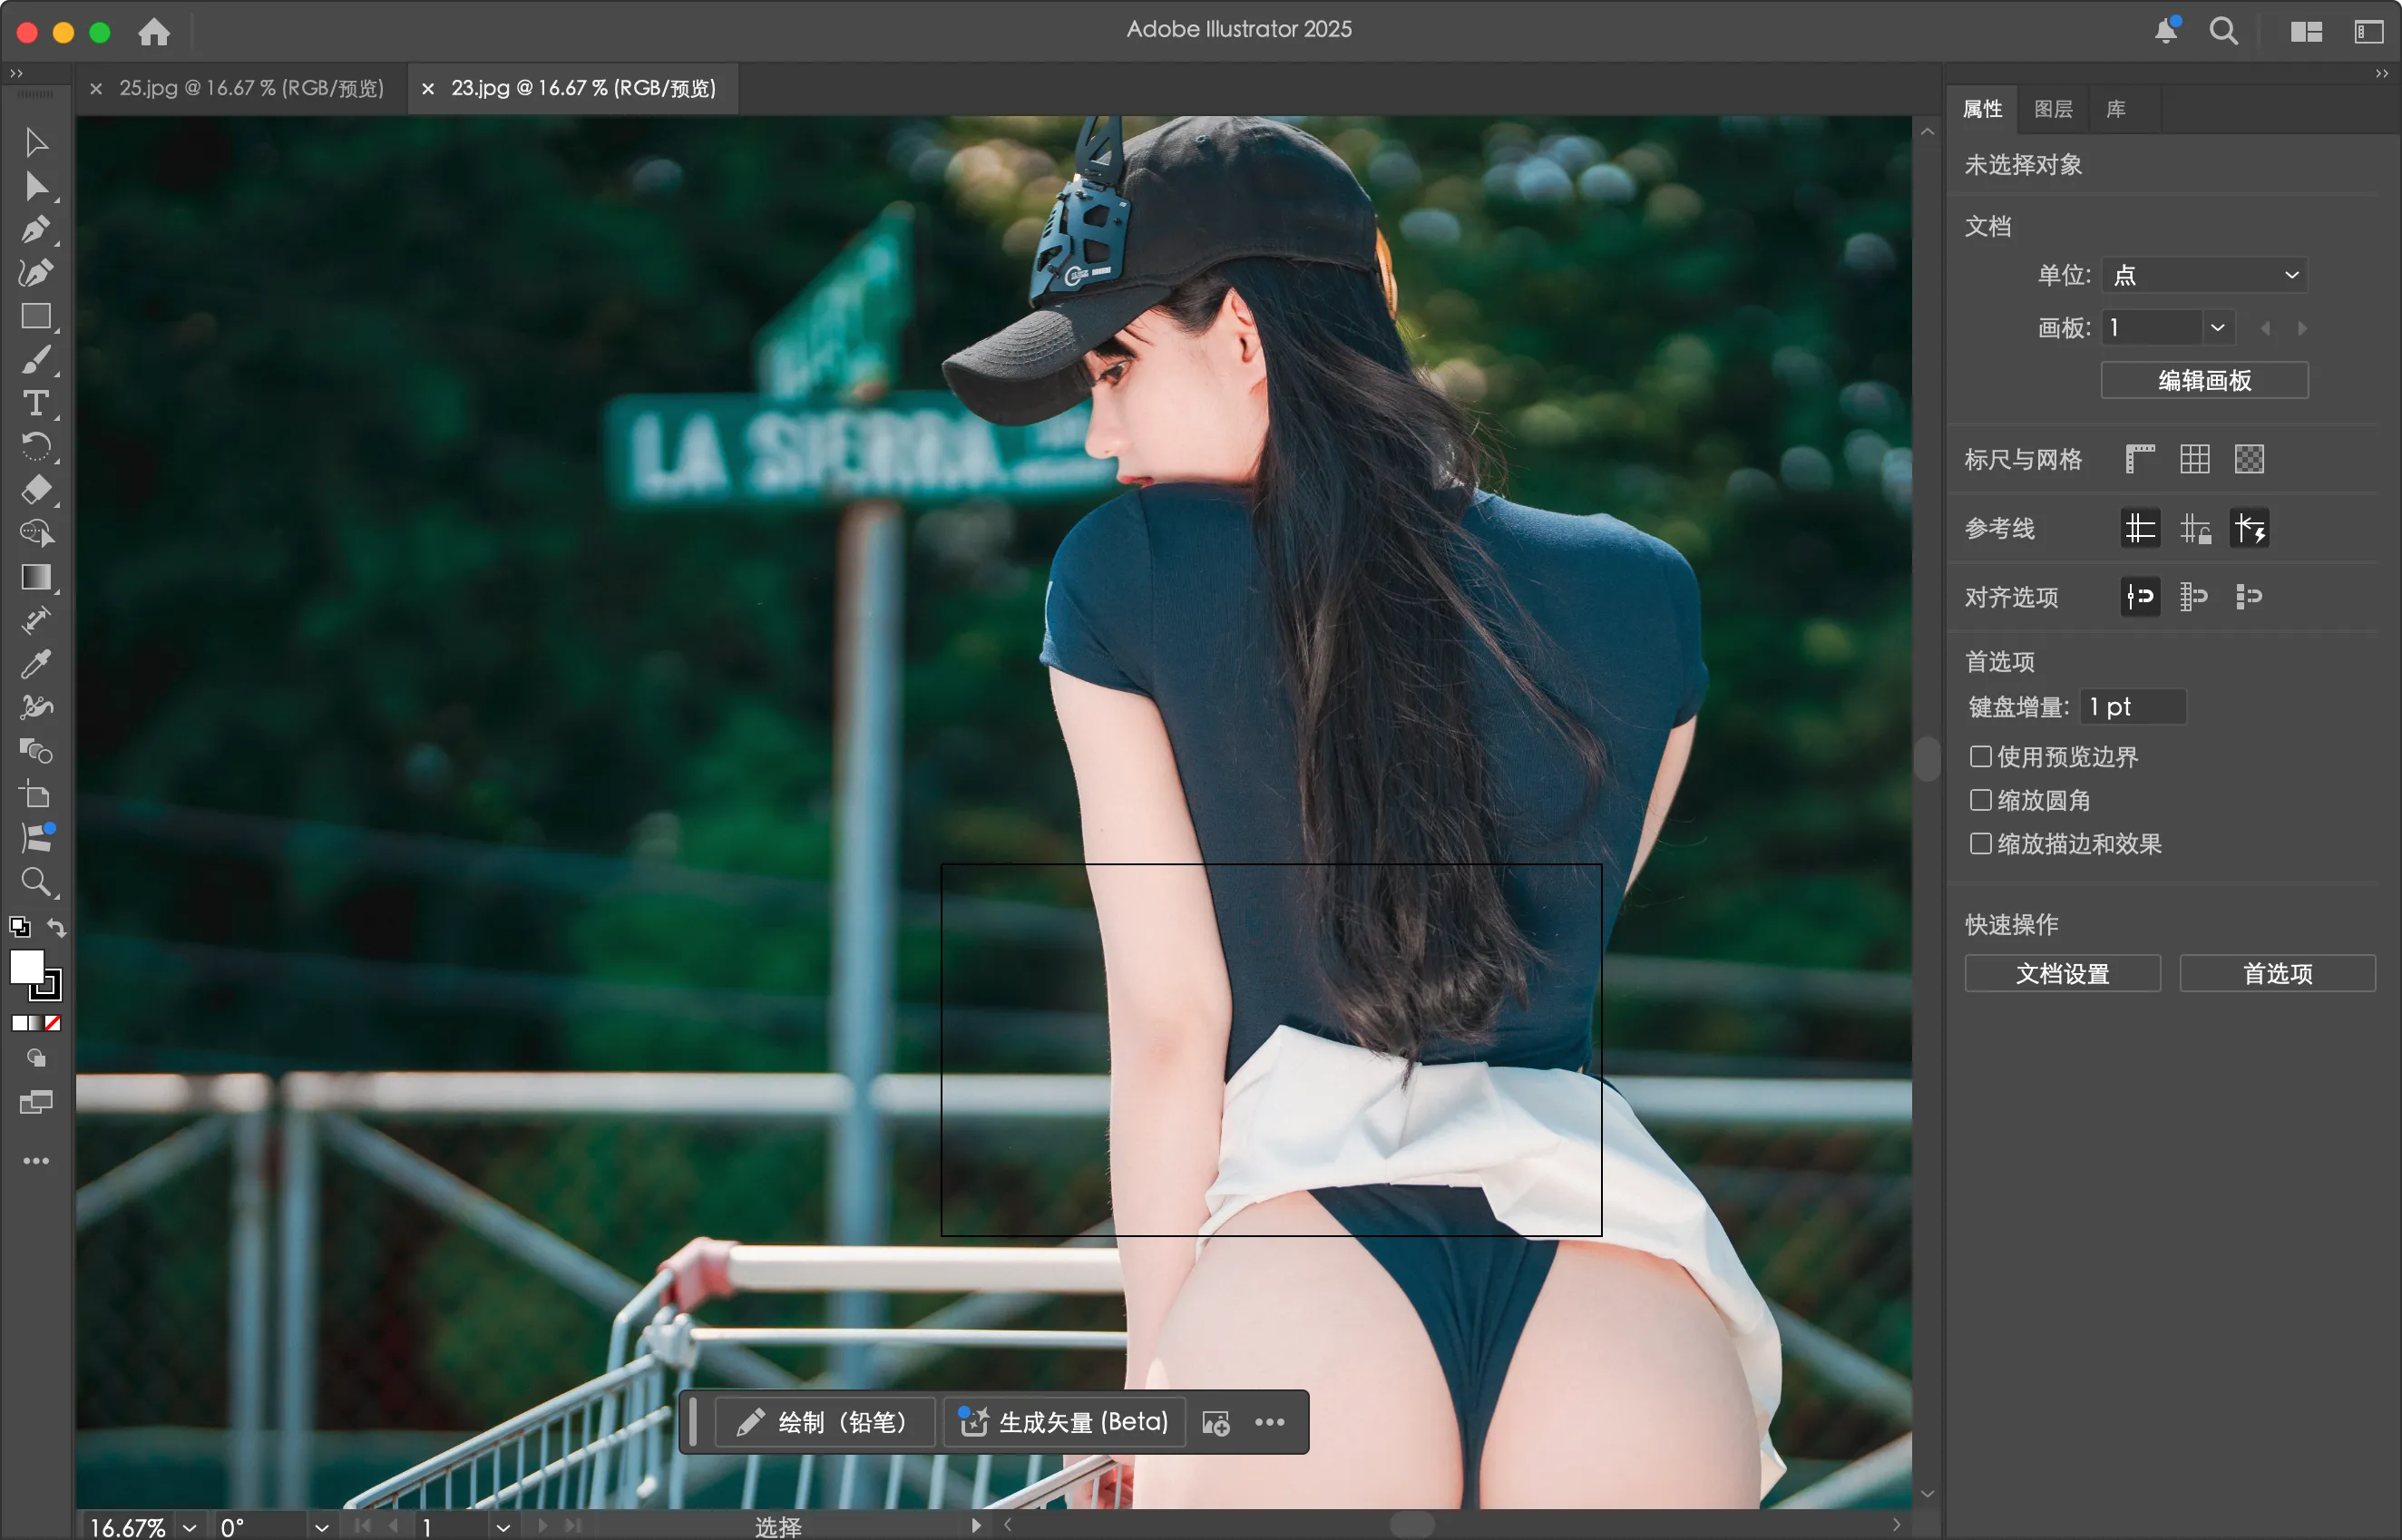
Task: Show rulers icon in properties panel
Action: pos(2139,459)
